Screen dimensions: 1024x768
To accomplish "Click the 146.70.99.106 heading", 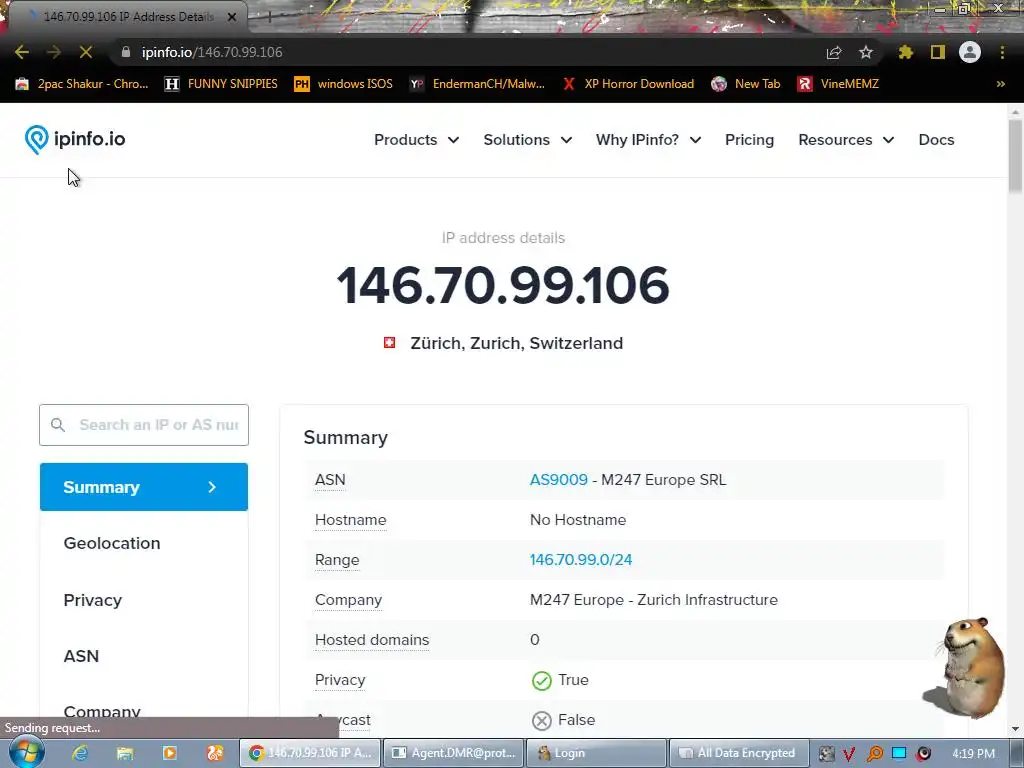I will [503, 286].
